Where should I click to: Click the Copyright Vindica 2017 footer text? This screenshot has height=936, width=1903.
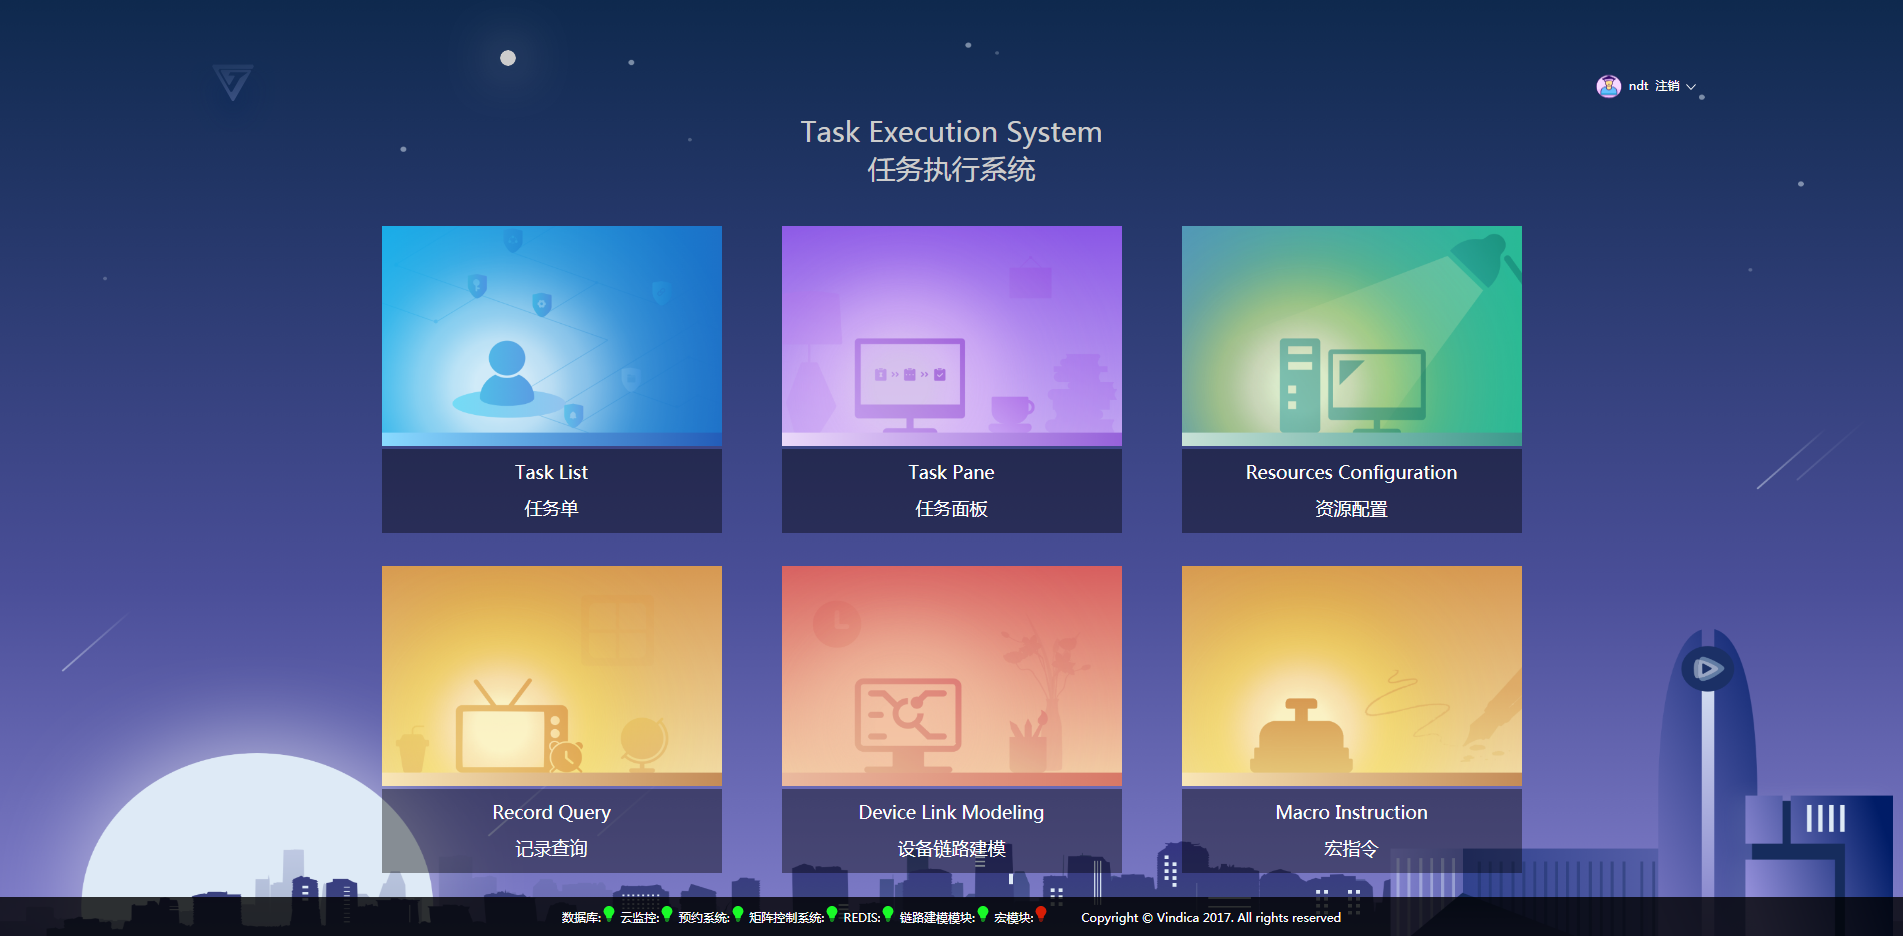pos(1210,918)
